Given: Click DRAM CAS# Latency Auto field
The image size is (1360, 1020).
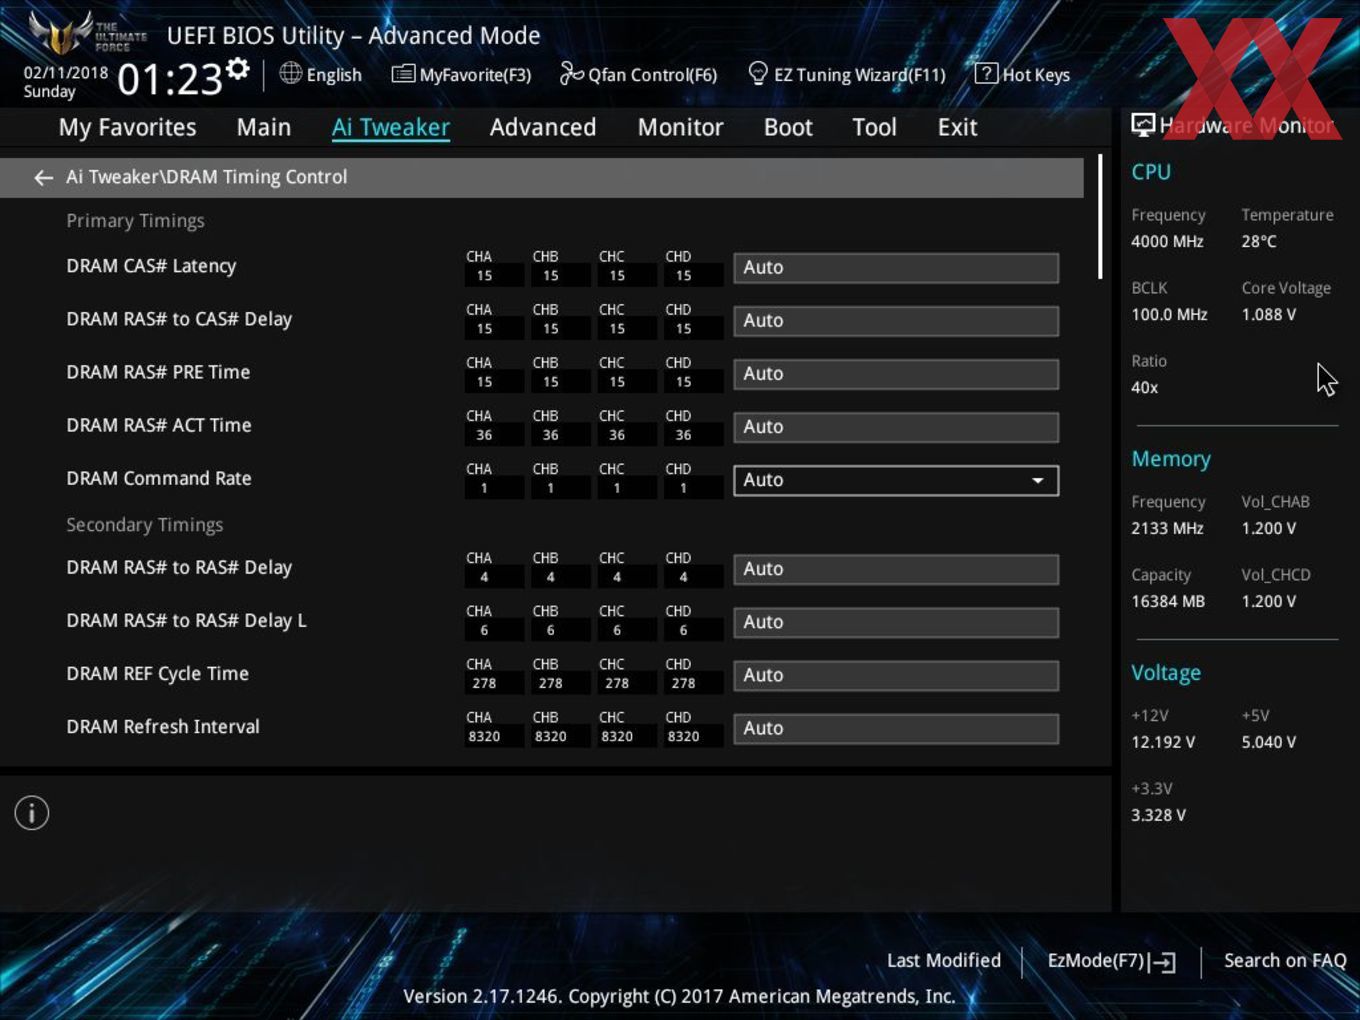Looking at the screenshot, I should (896, 268).
